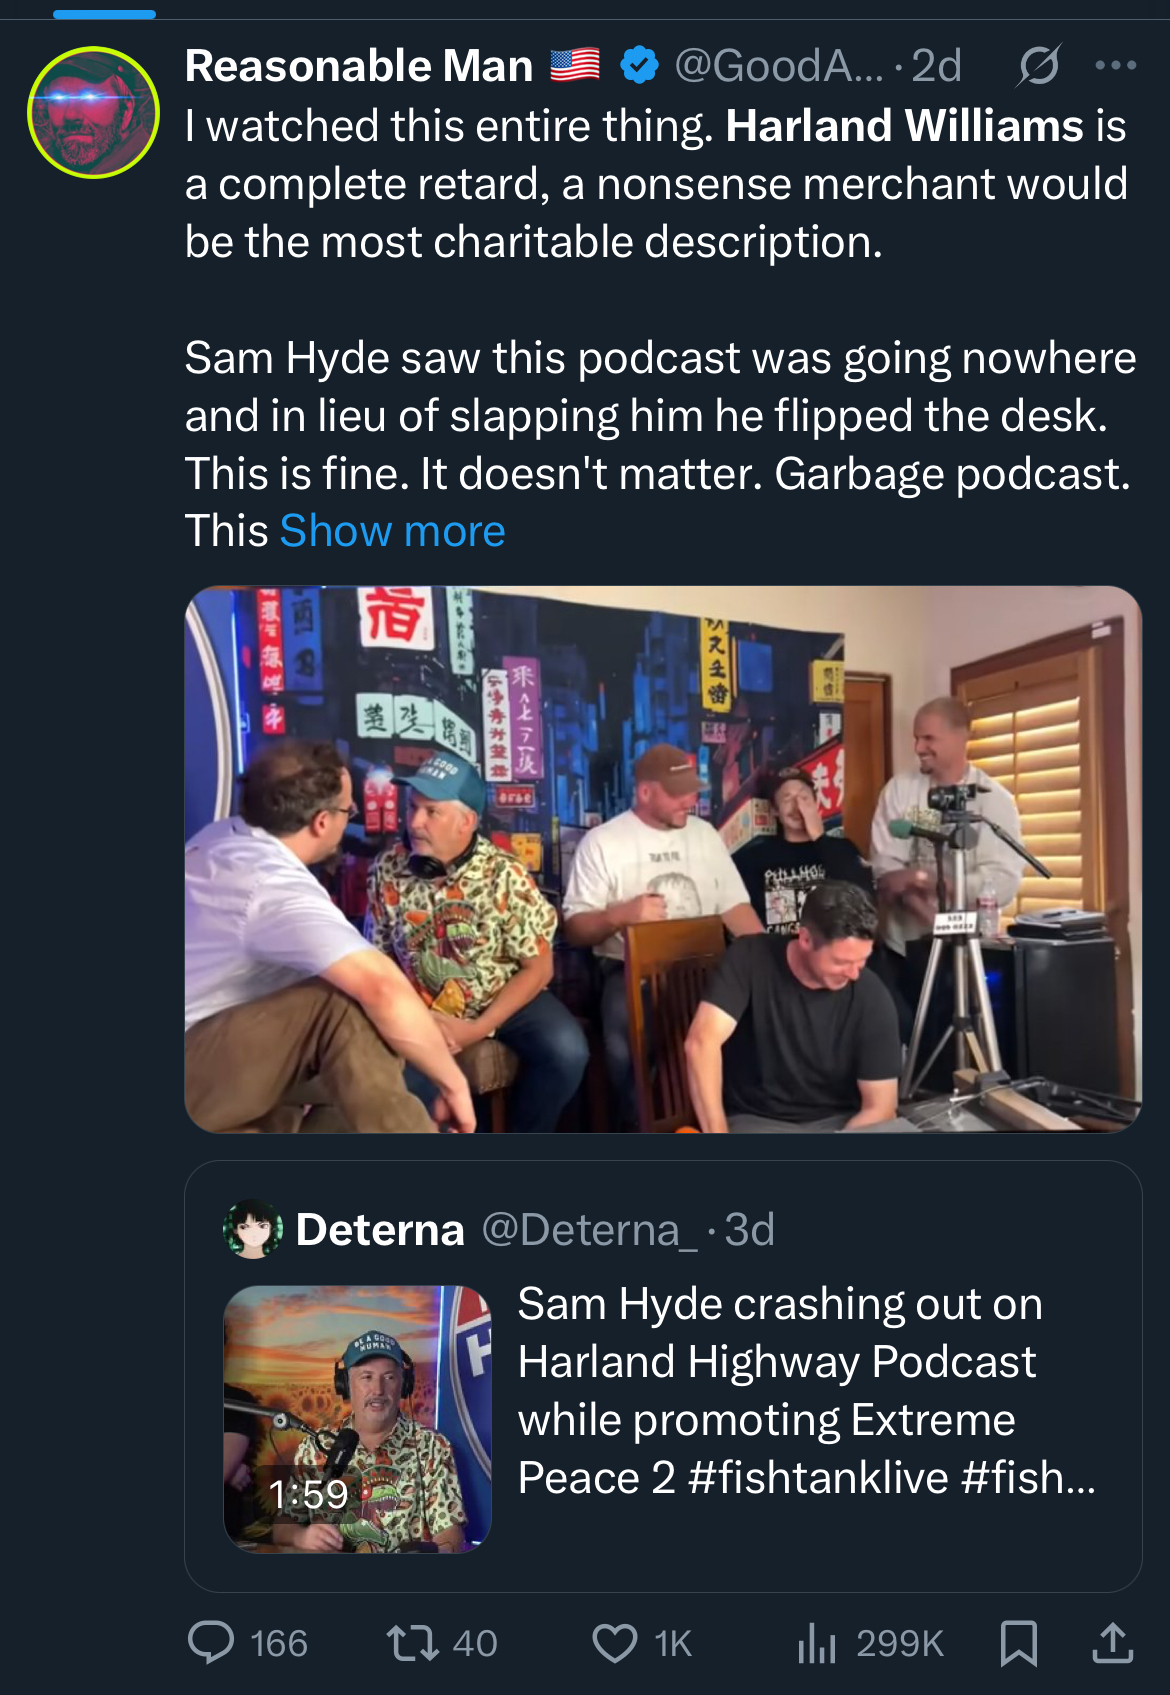
Task: Expand the post with Show more
Action: (392, 531)
